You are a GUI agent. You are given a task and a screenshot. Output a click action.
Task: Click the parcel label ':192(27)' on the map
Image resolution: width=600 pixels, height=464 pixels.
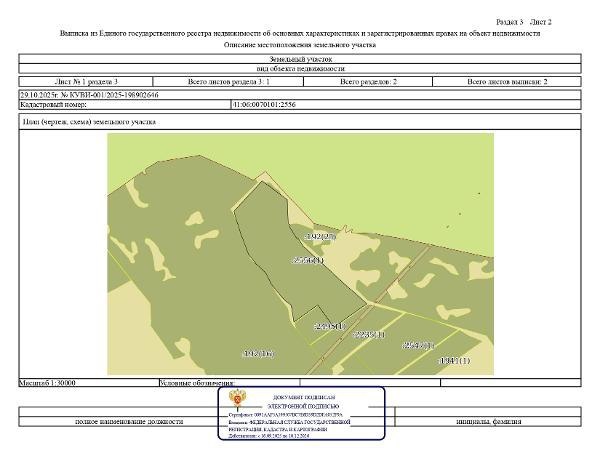(320, 236)
